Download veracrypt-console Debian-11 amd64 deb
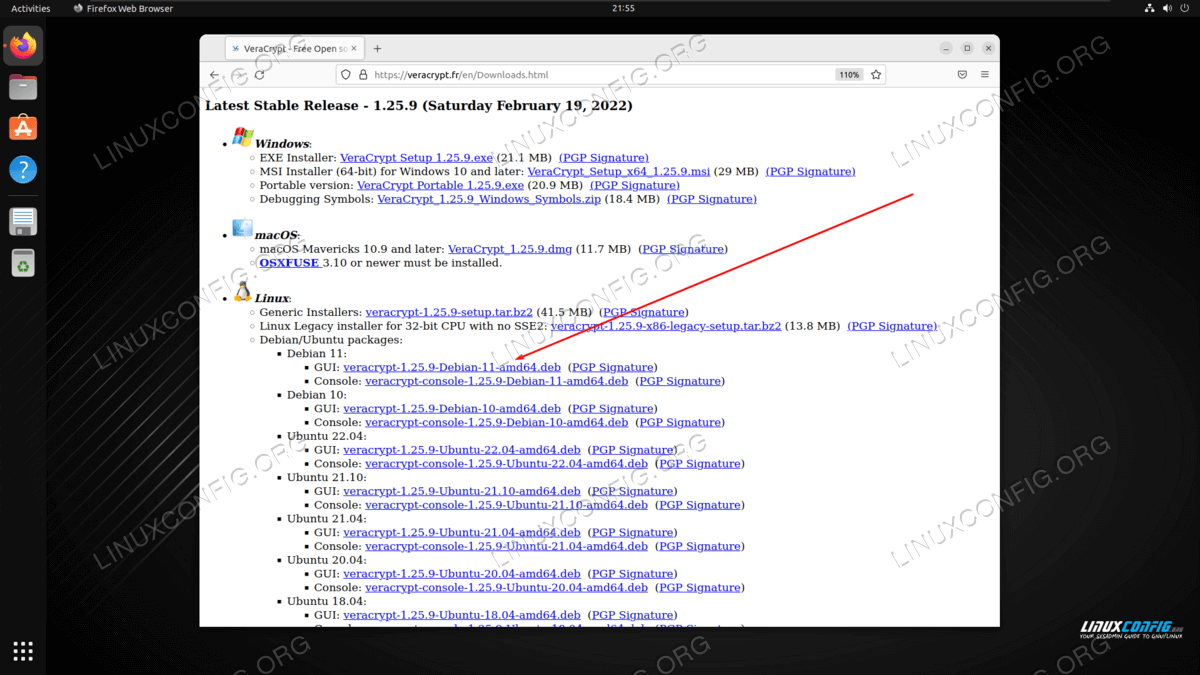This screenshot has width=1200, height=675. tap(497, 381)
